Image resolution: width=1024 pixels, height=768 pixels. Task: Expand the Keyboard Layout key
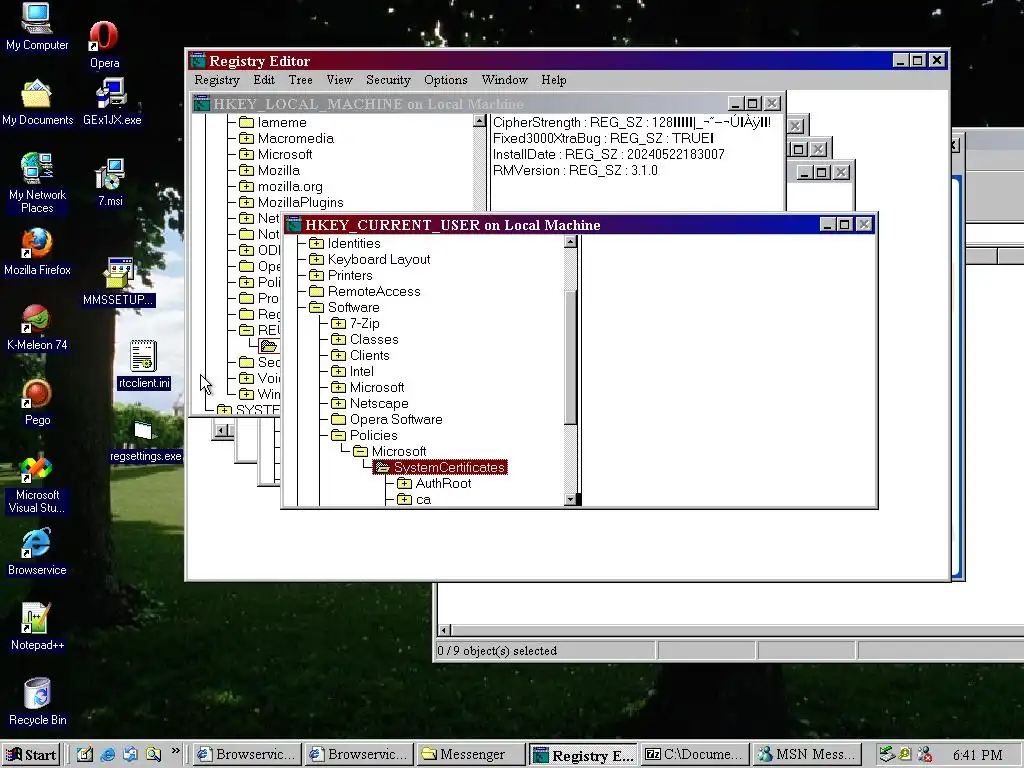tap(316, 259)
